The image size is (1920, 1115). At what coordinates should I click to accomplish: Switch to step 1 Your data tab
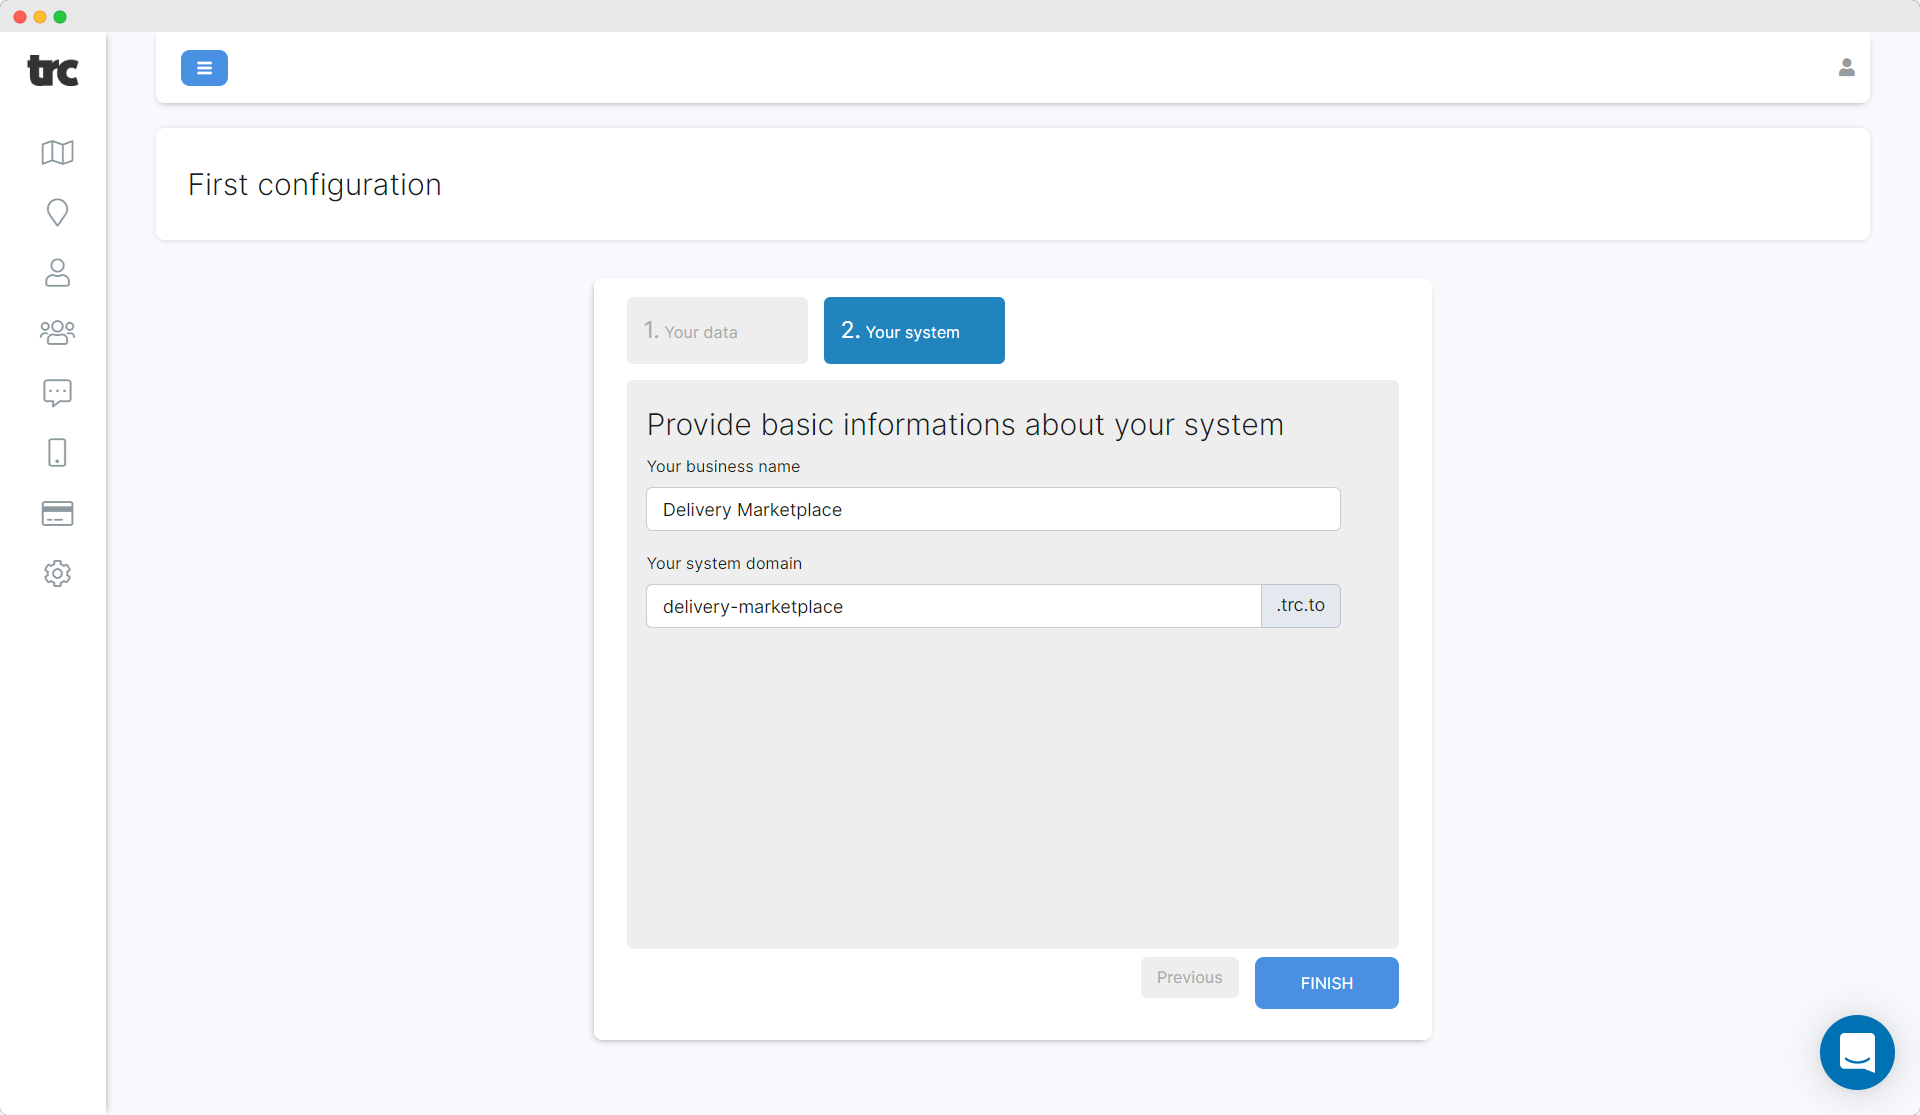point(717,330)
